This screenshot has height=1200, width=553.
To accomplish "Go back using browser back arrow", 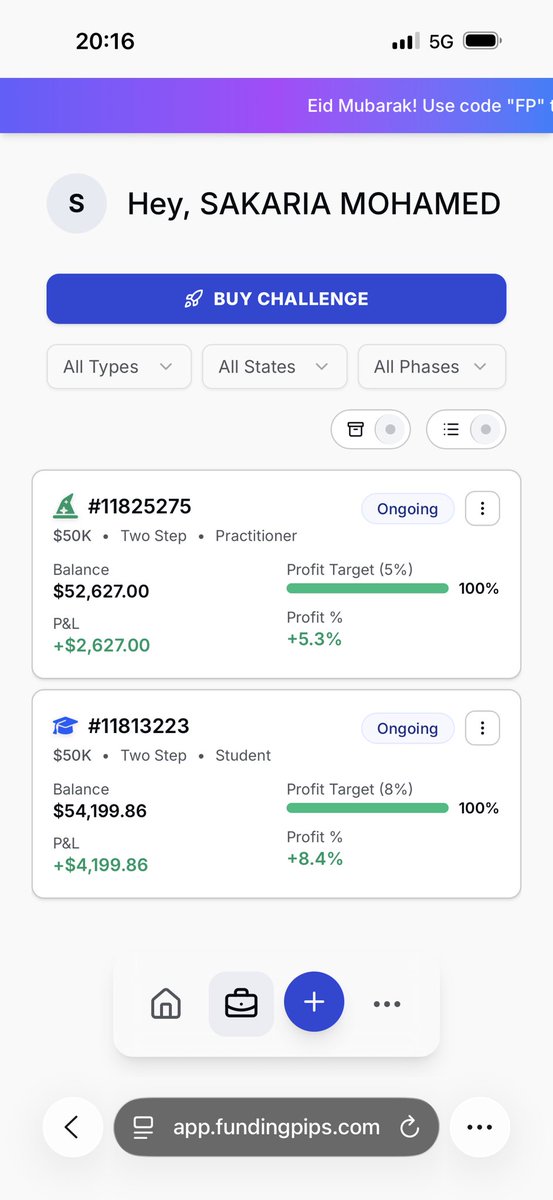I will point(72,1127).
